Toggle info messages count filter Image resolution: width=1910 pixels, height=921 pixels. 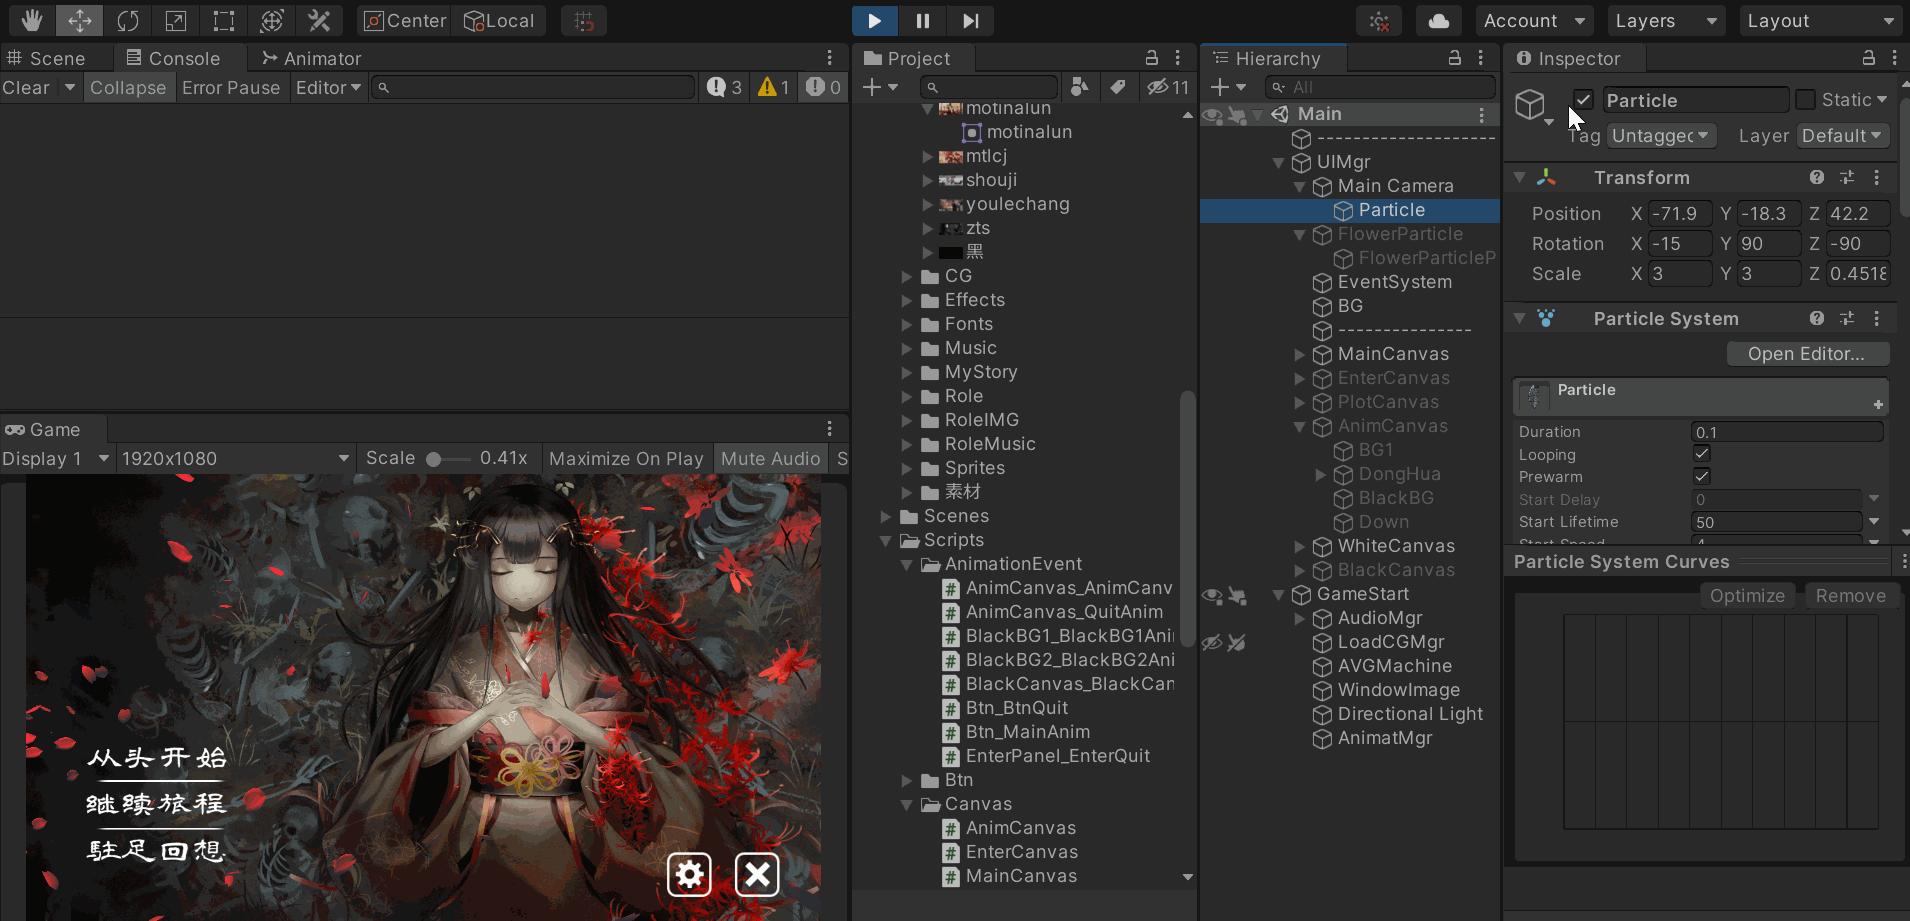tap(724, 87)
